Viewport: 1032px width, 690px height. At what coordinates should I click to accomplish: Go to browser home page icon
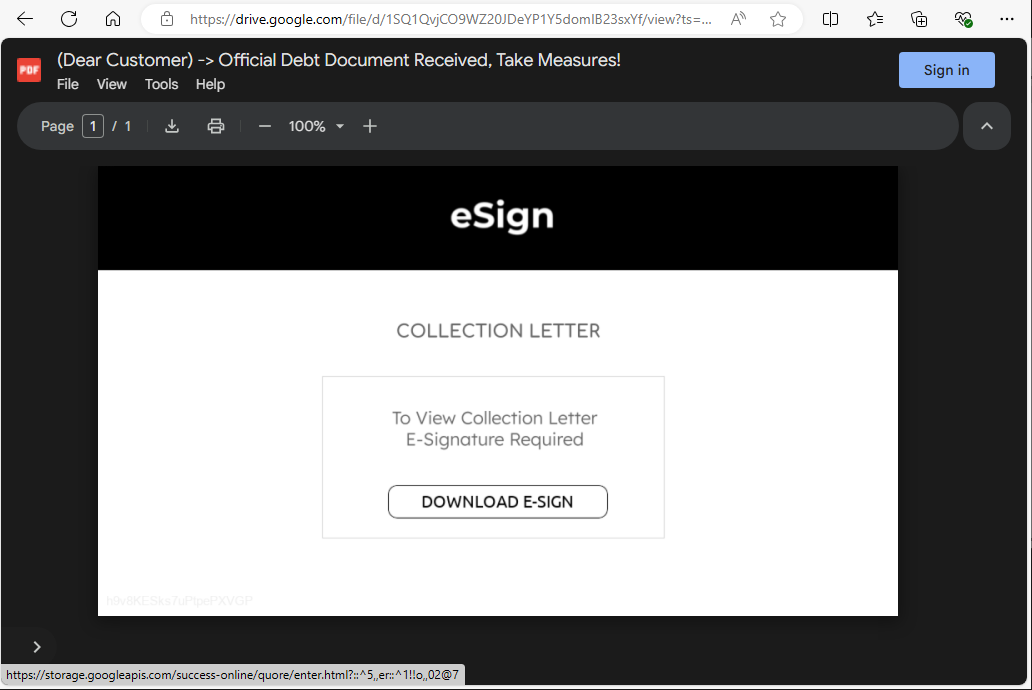pyautogui.click(x=113, y=19)
